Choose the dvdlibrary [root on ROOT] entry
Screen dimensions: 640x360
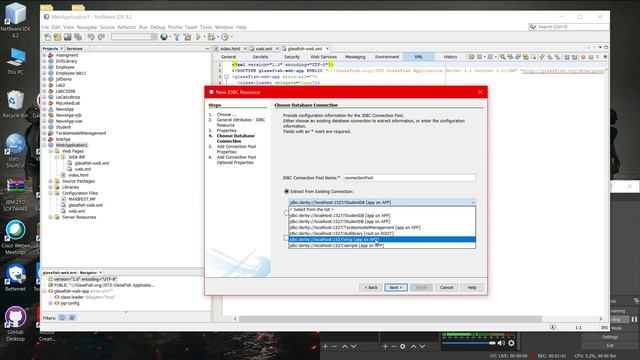[382, 233]
